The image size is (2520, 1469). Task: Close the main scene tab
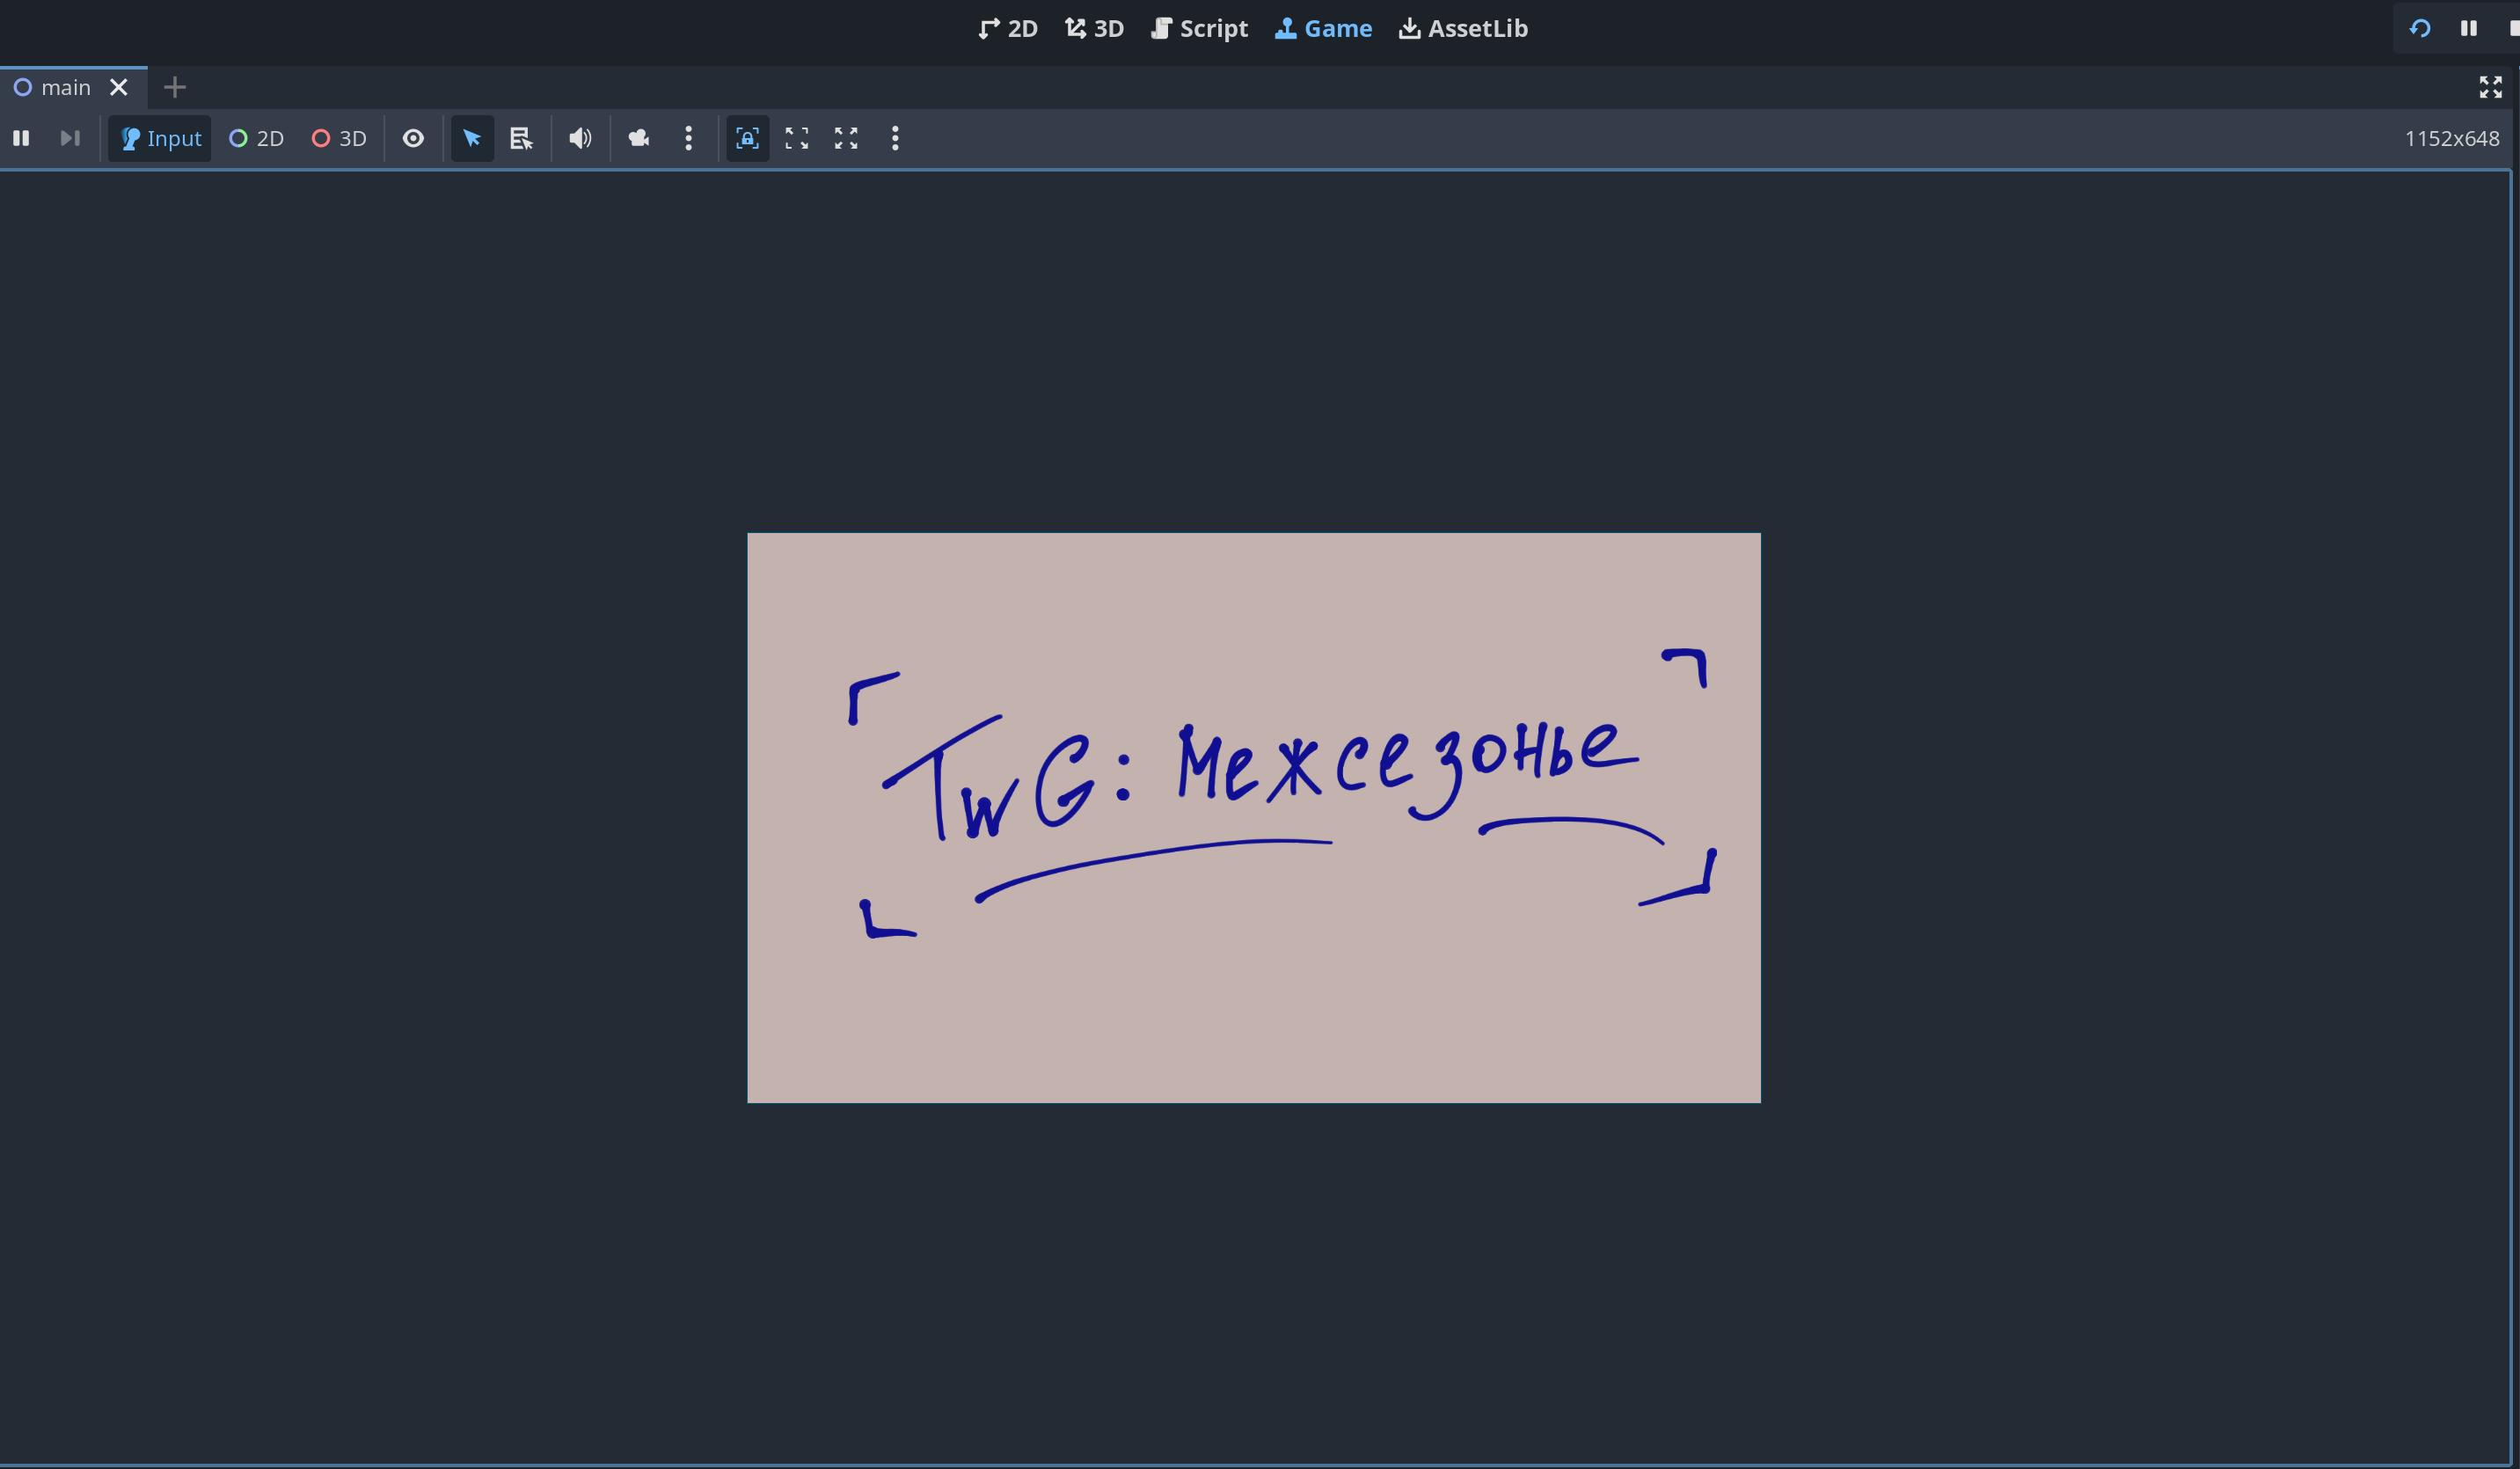click(119, 87)
